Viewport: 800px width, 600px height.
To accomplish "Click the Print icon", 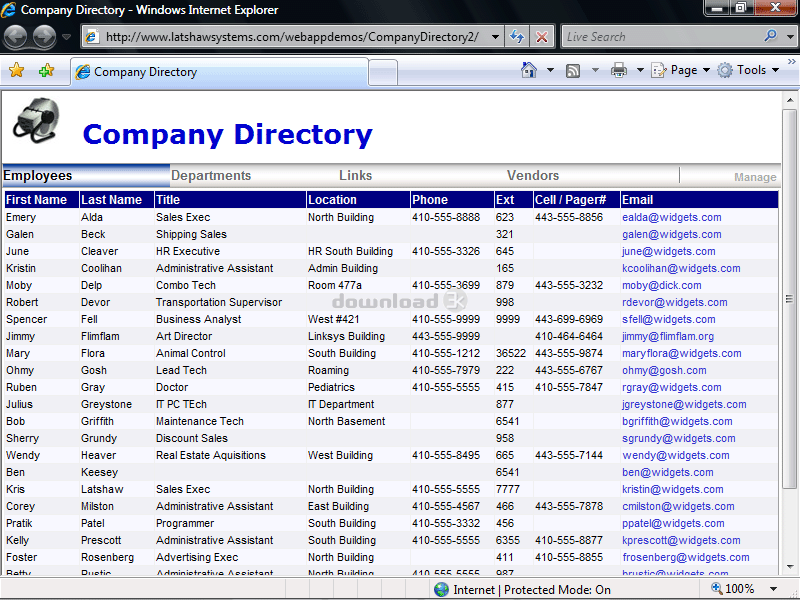I will [618, 70].
